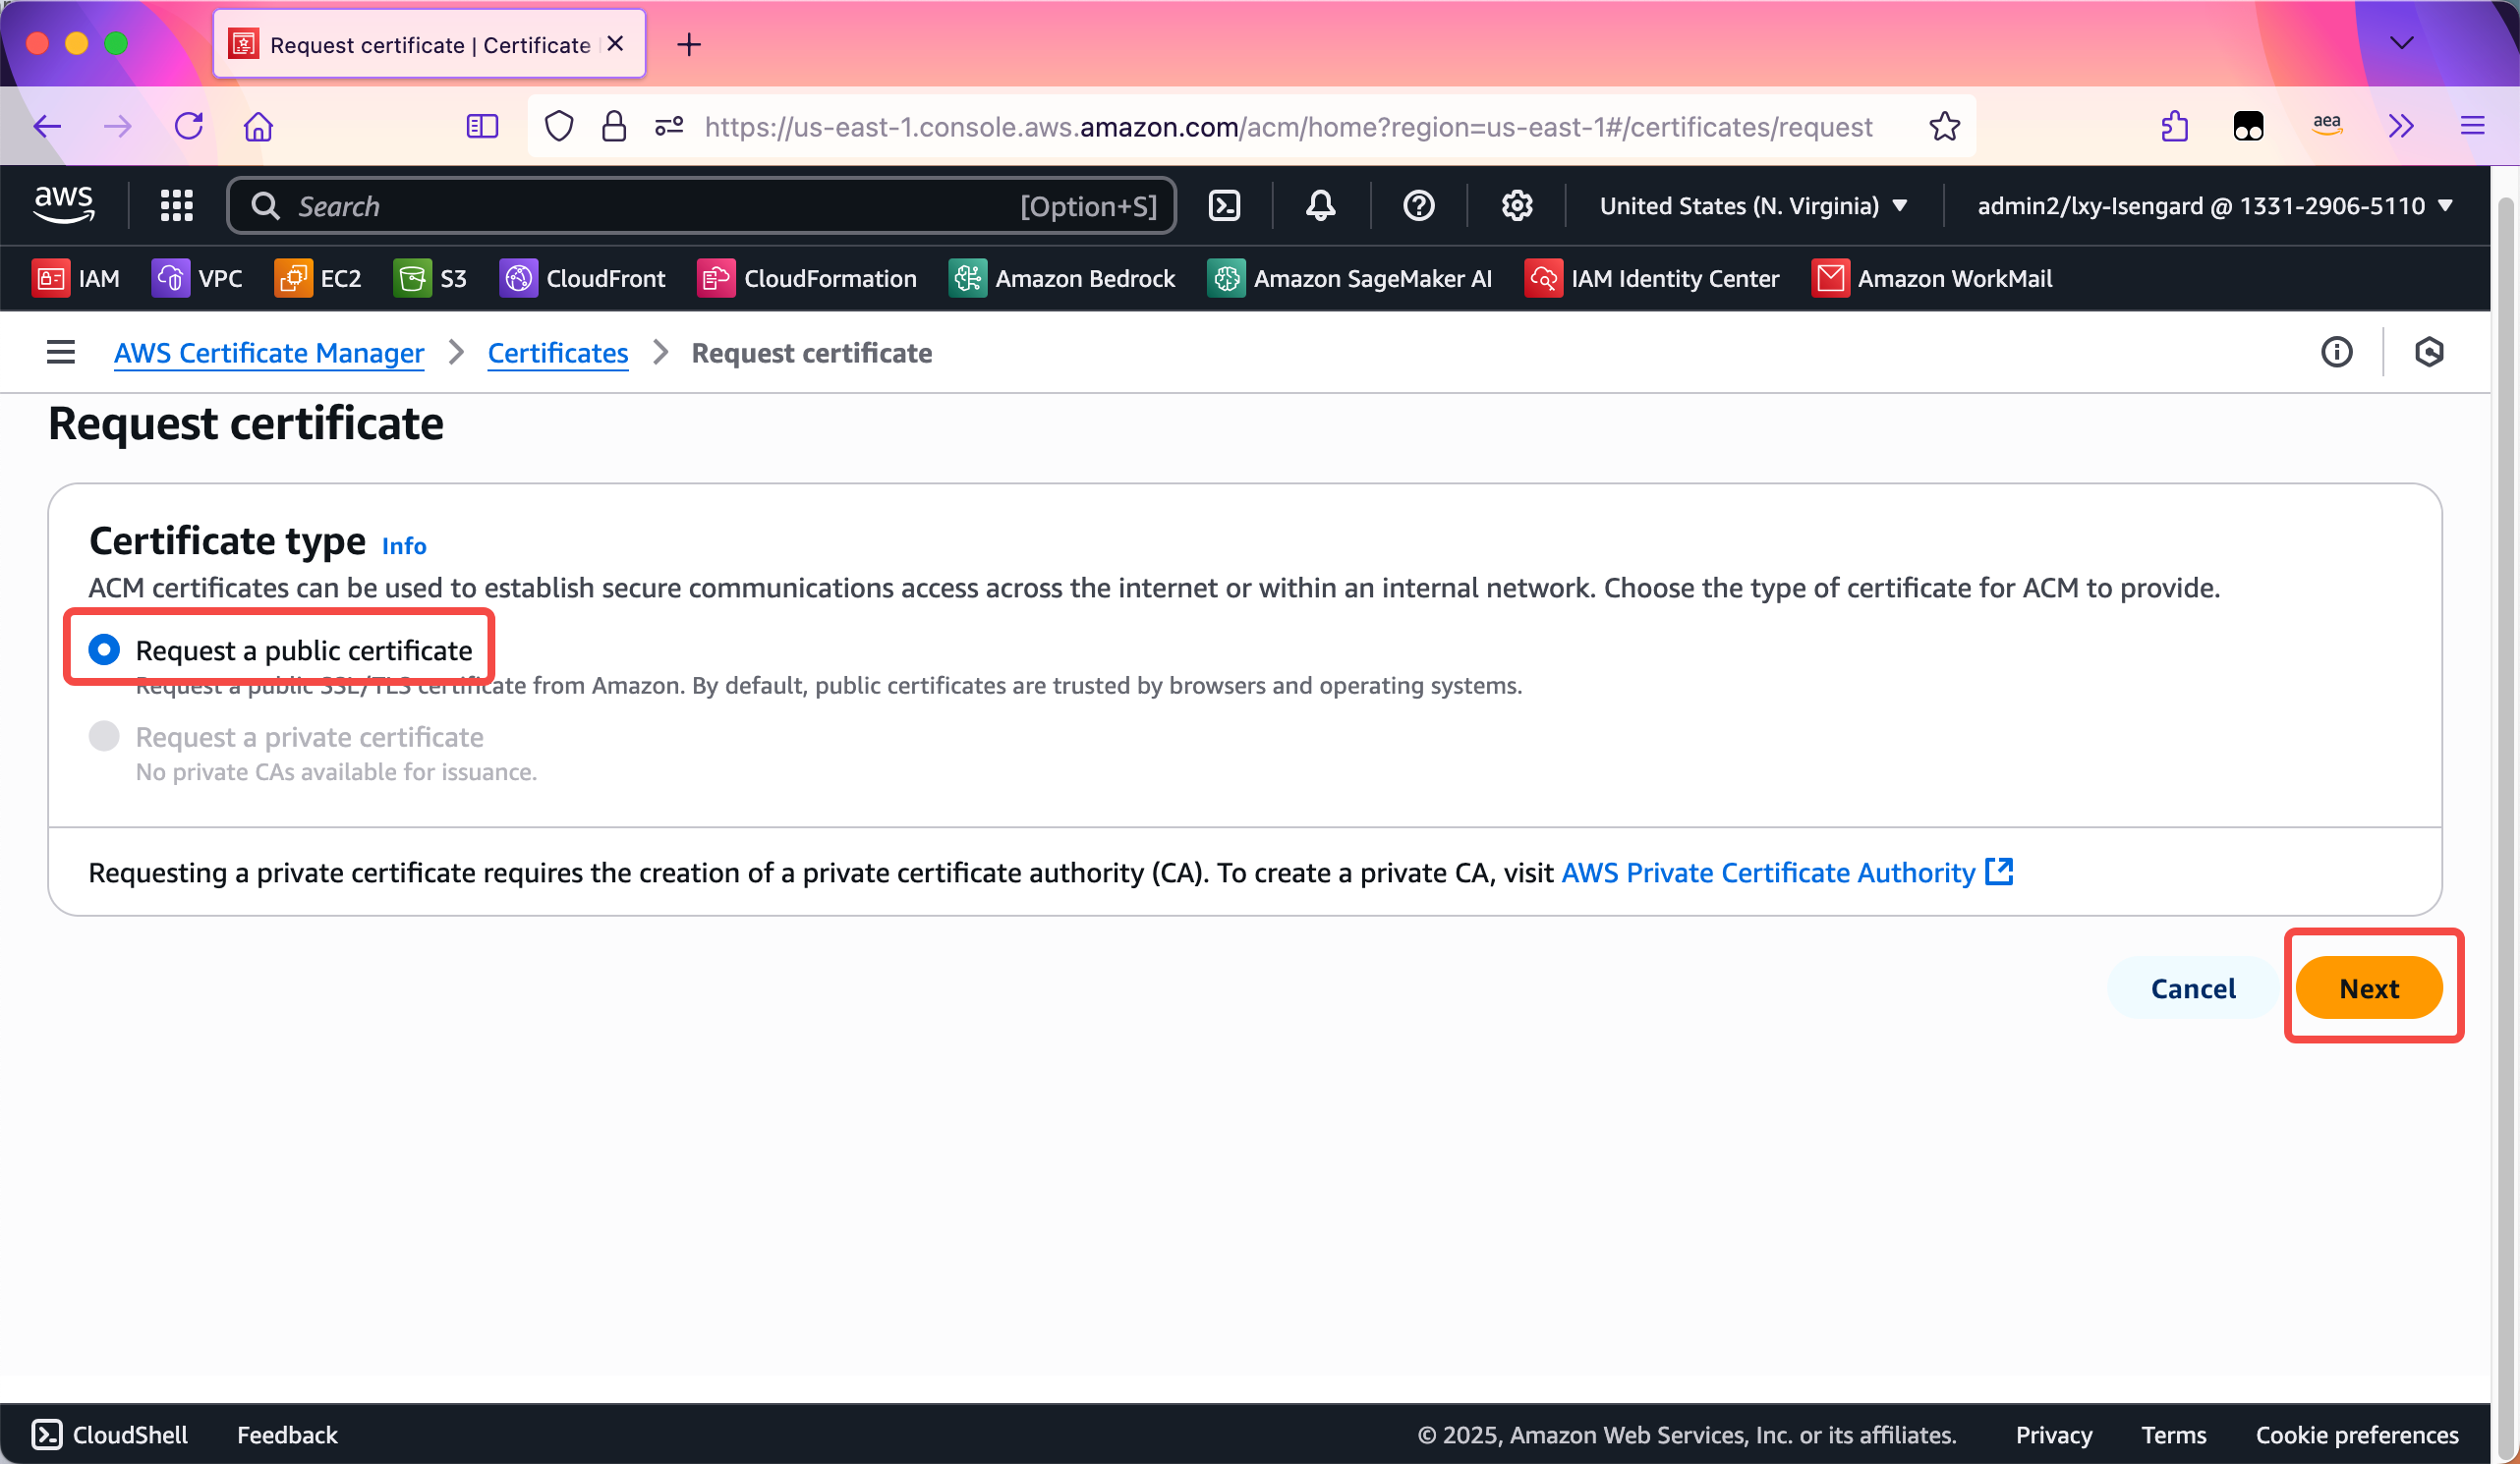Open the tracking protection shield icon
The height and width of the screenshot is (1464, 2520).
[x=559, y=126]
